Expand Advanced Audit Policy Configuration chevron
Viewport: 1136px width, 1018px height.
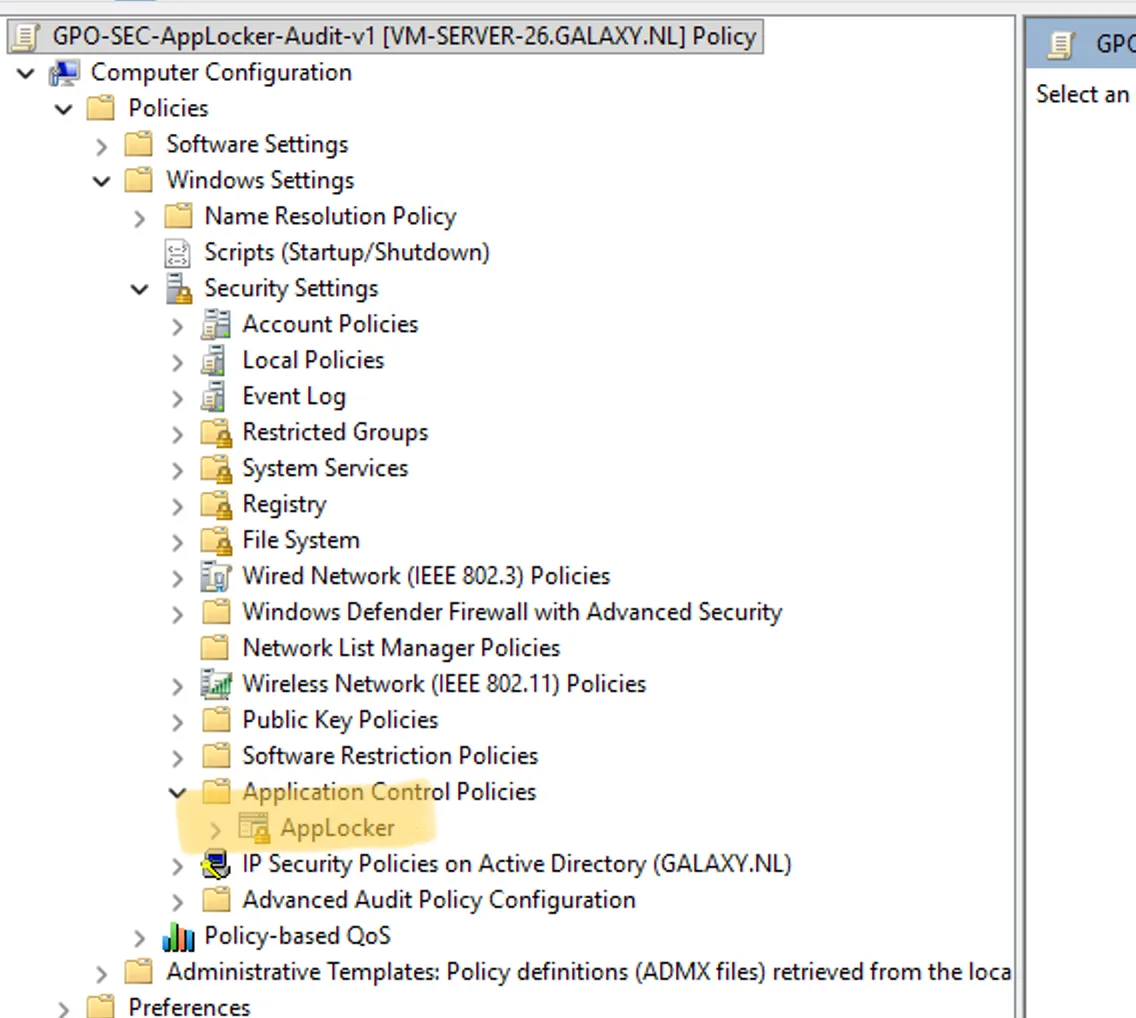(178, 901)
